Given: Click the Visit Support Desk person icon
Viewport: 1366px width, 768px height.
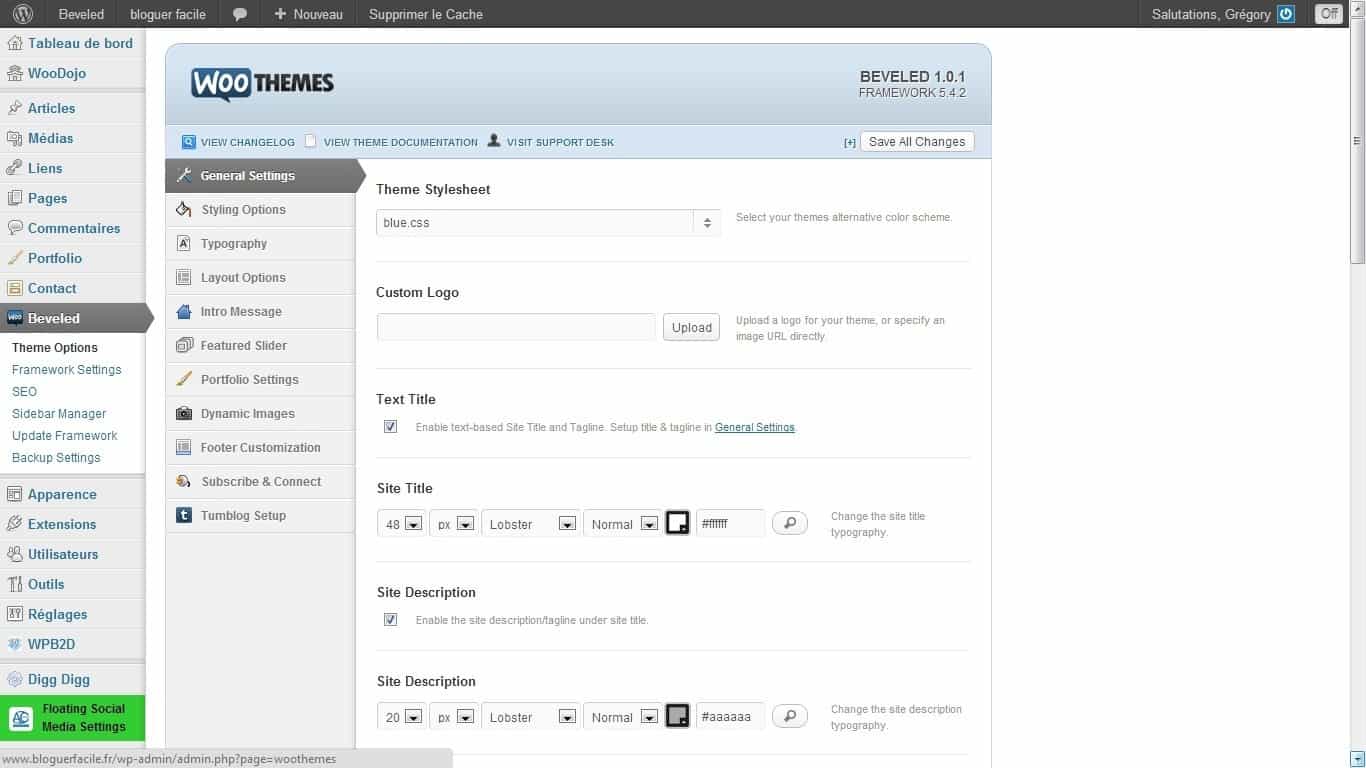Looking at the screenshot, I should click(x=493, y=141).
